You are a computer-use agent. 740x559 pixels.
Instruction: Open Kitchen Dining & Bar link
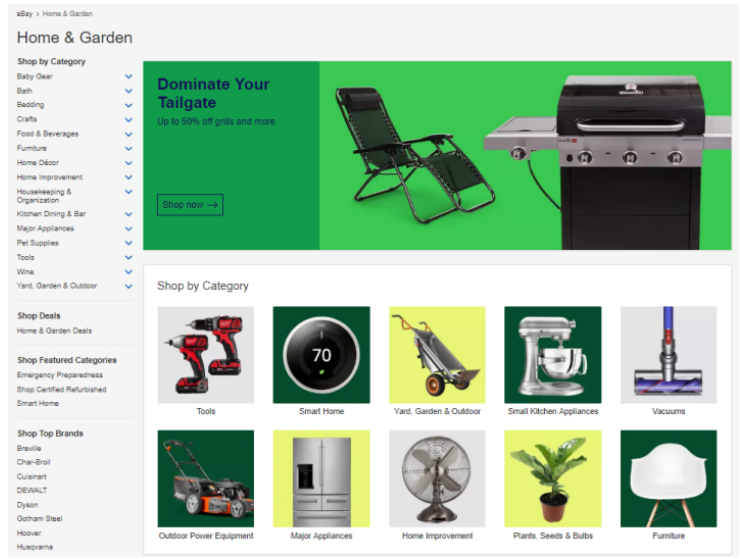(x=51, y=214)
